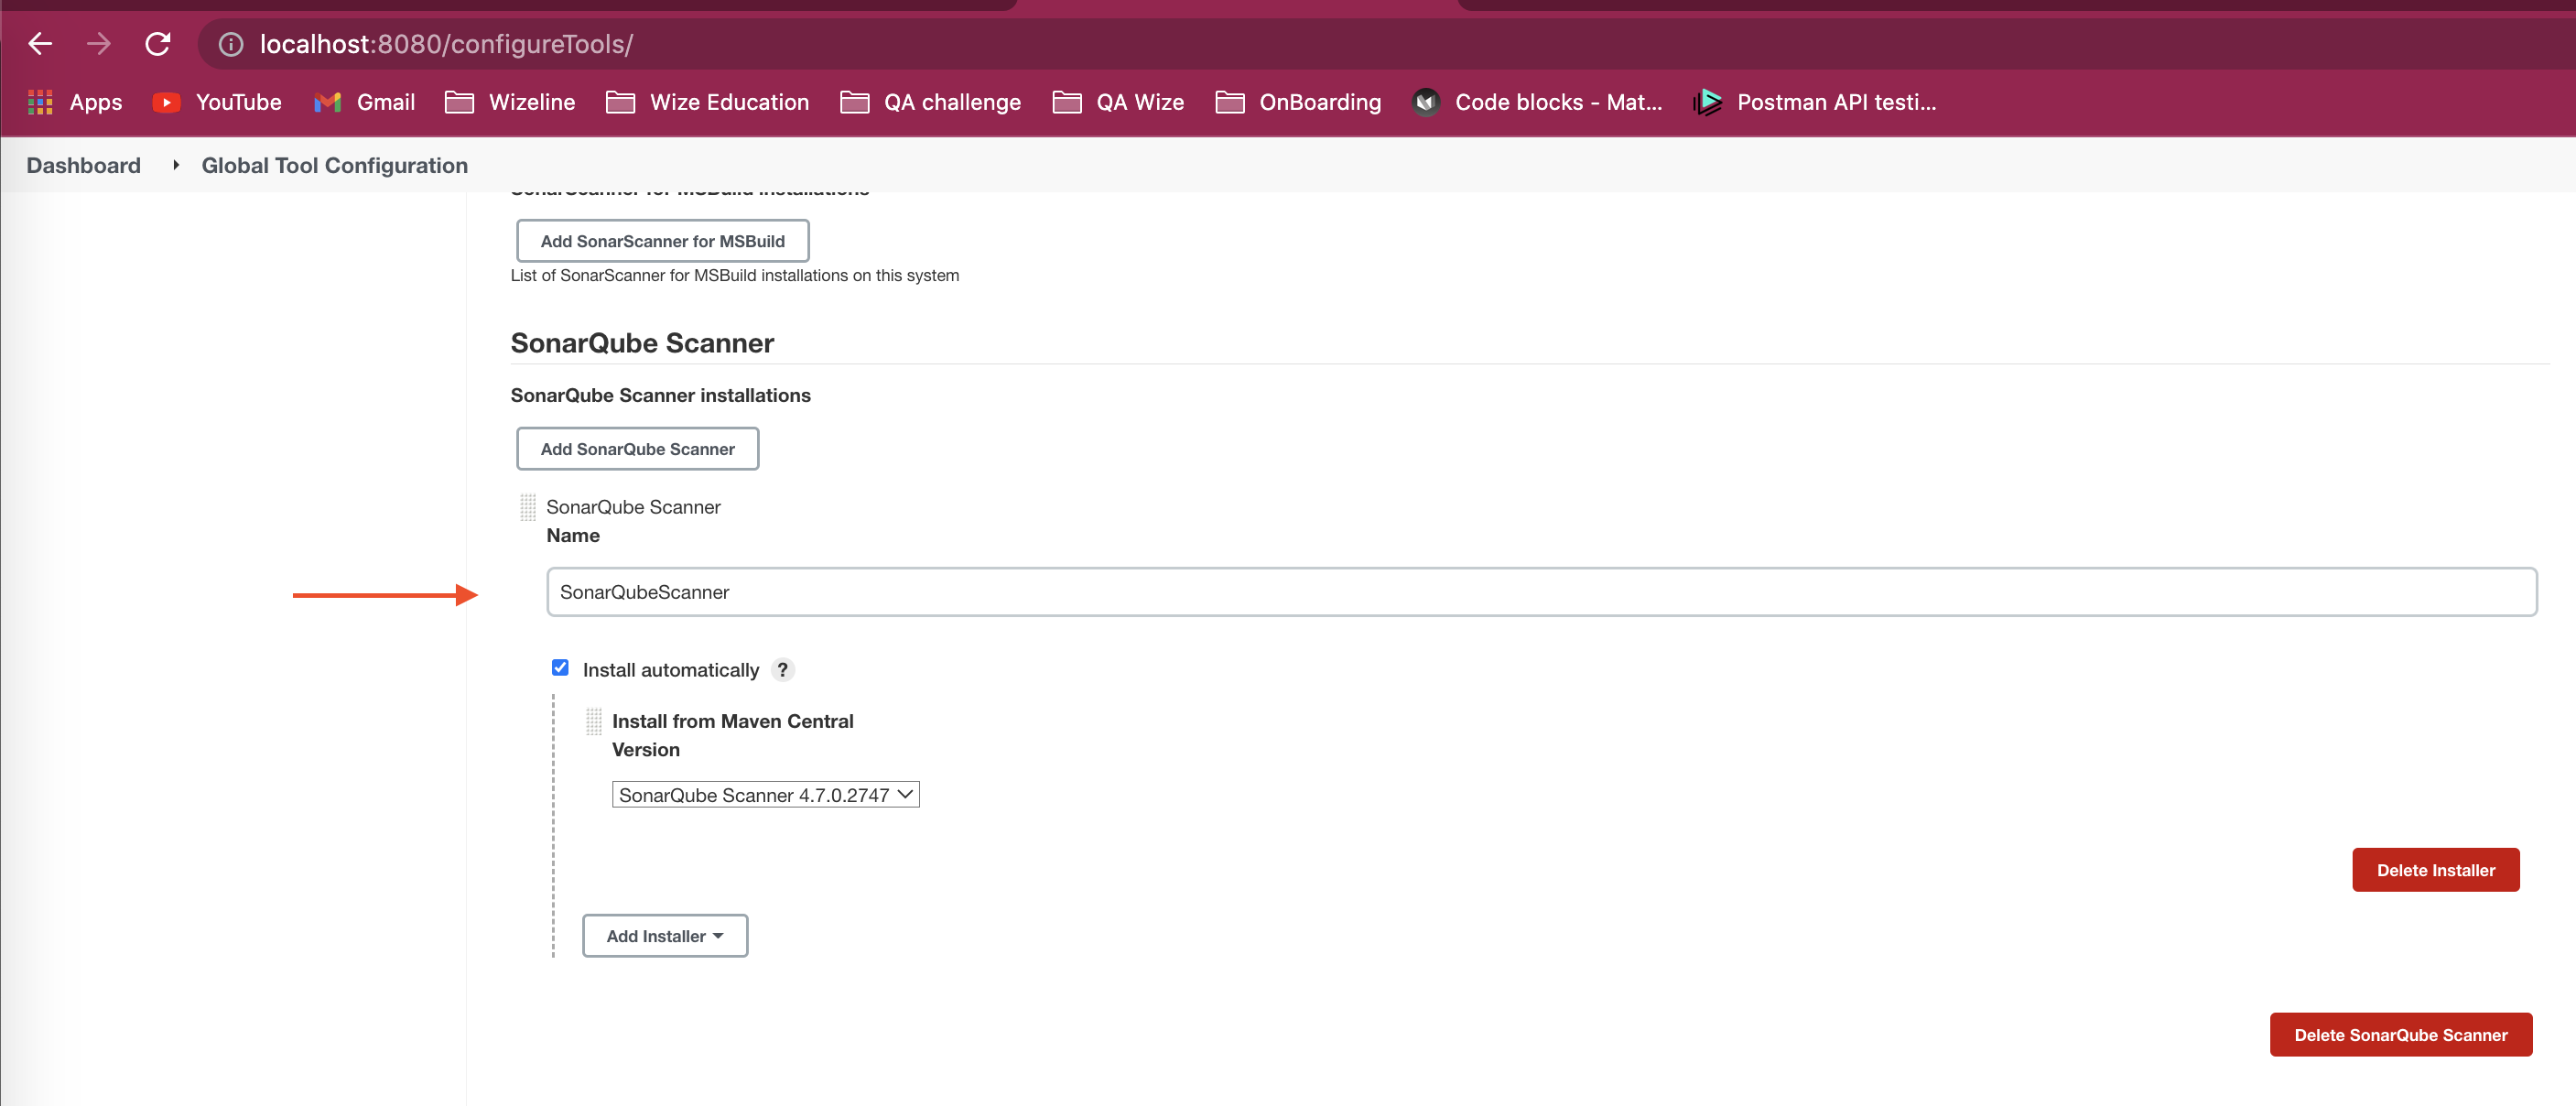Click Add SonarQube Scanner button
Viewport: 2576px width, 1106px height.
(637, 447)
